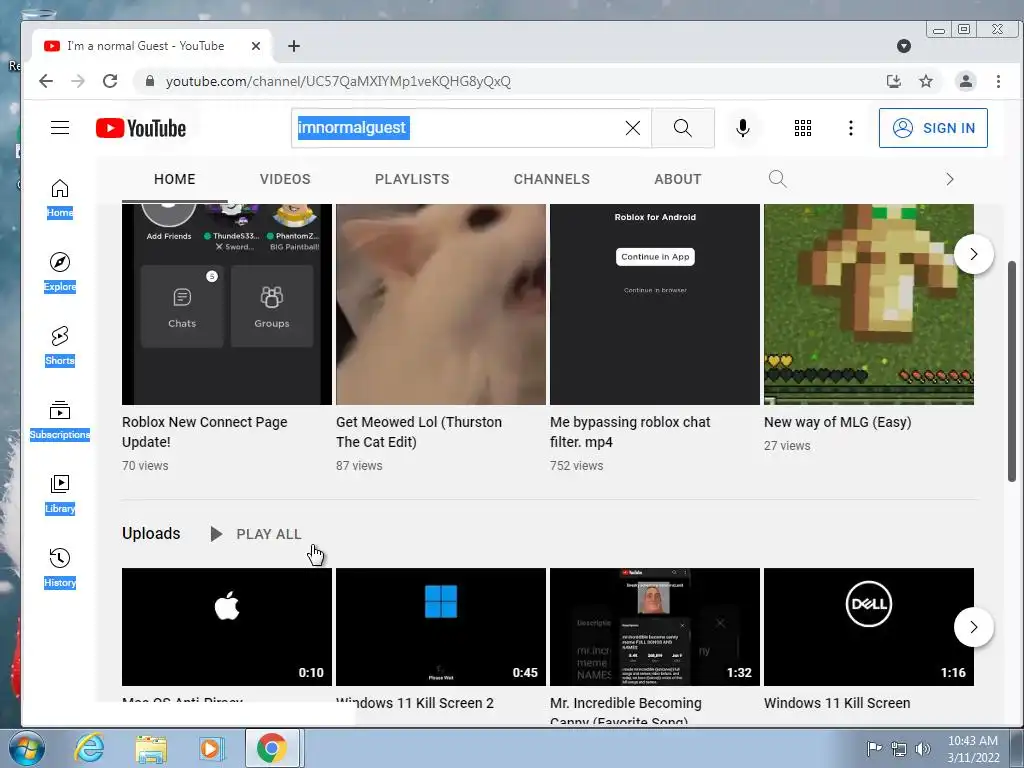Click the white cat video thumbnail

coord(441,304)
